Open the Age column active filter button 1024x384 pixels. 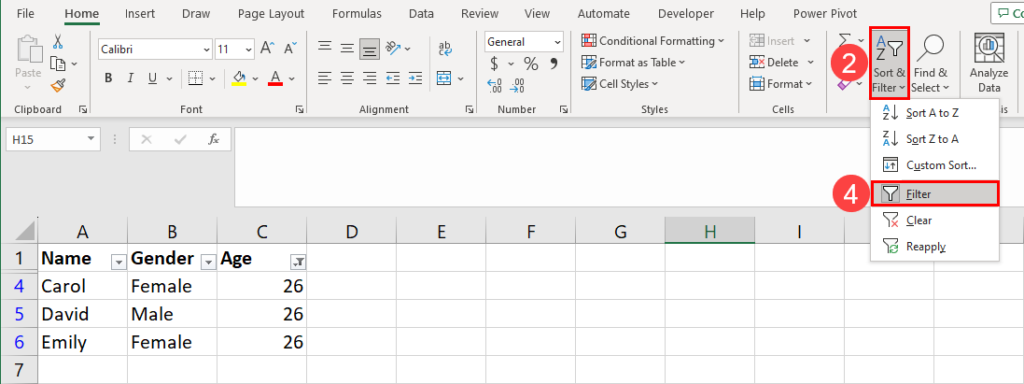tap(298, 262)
